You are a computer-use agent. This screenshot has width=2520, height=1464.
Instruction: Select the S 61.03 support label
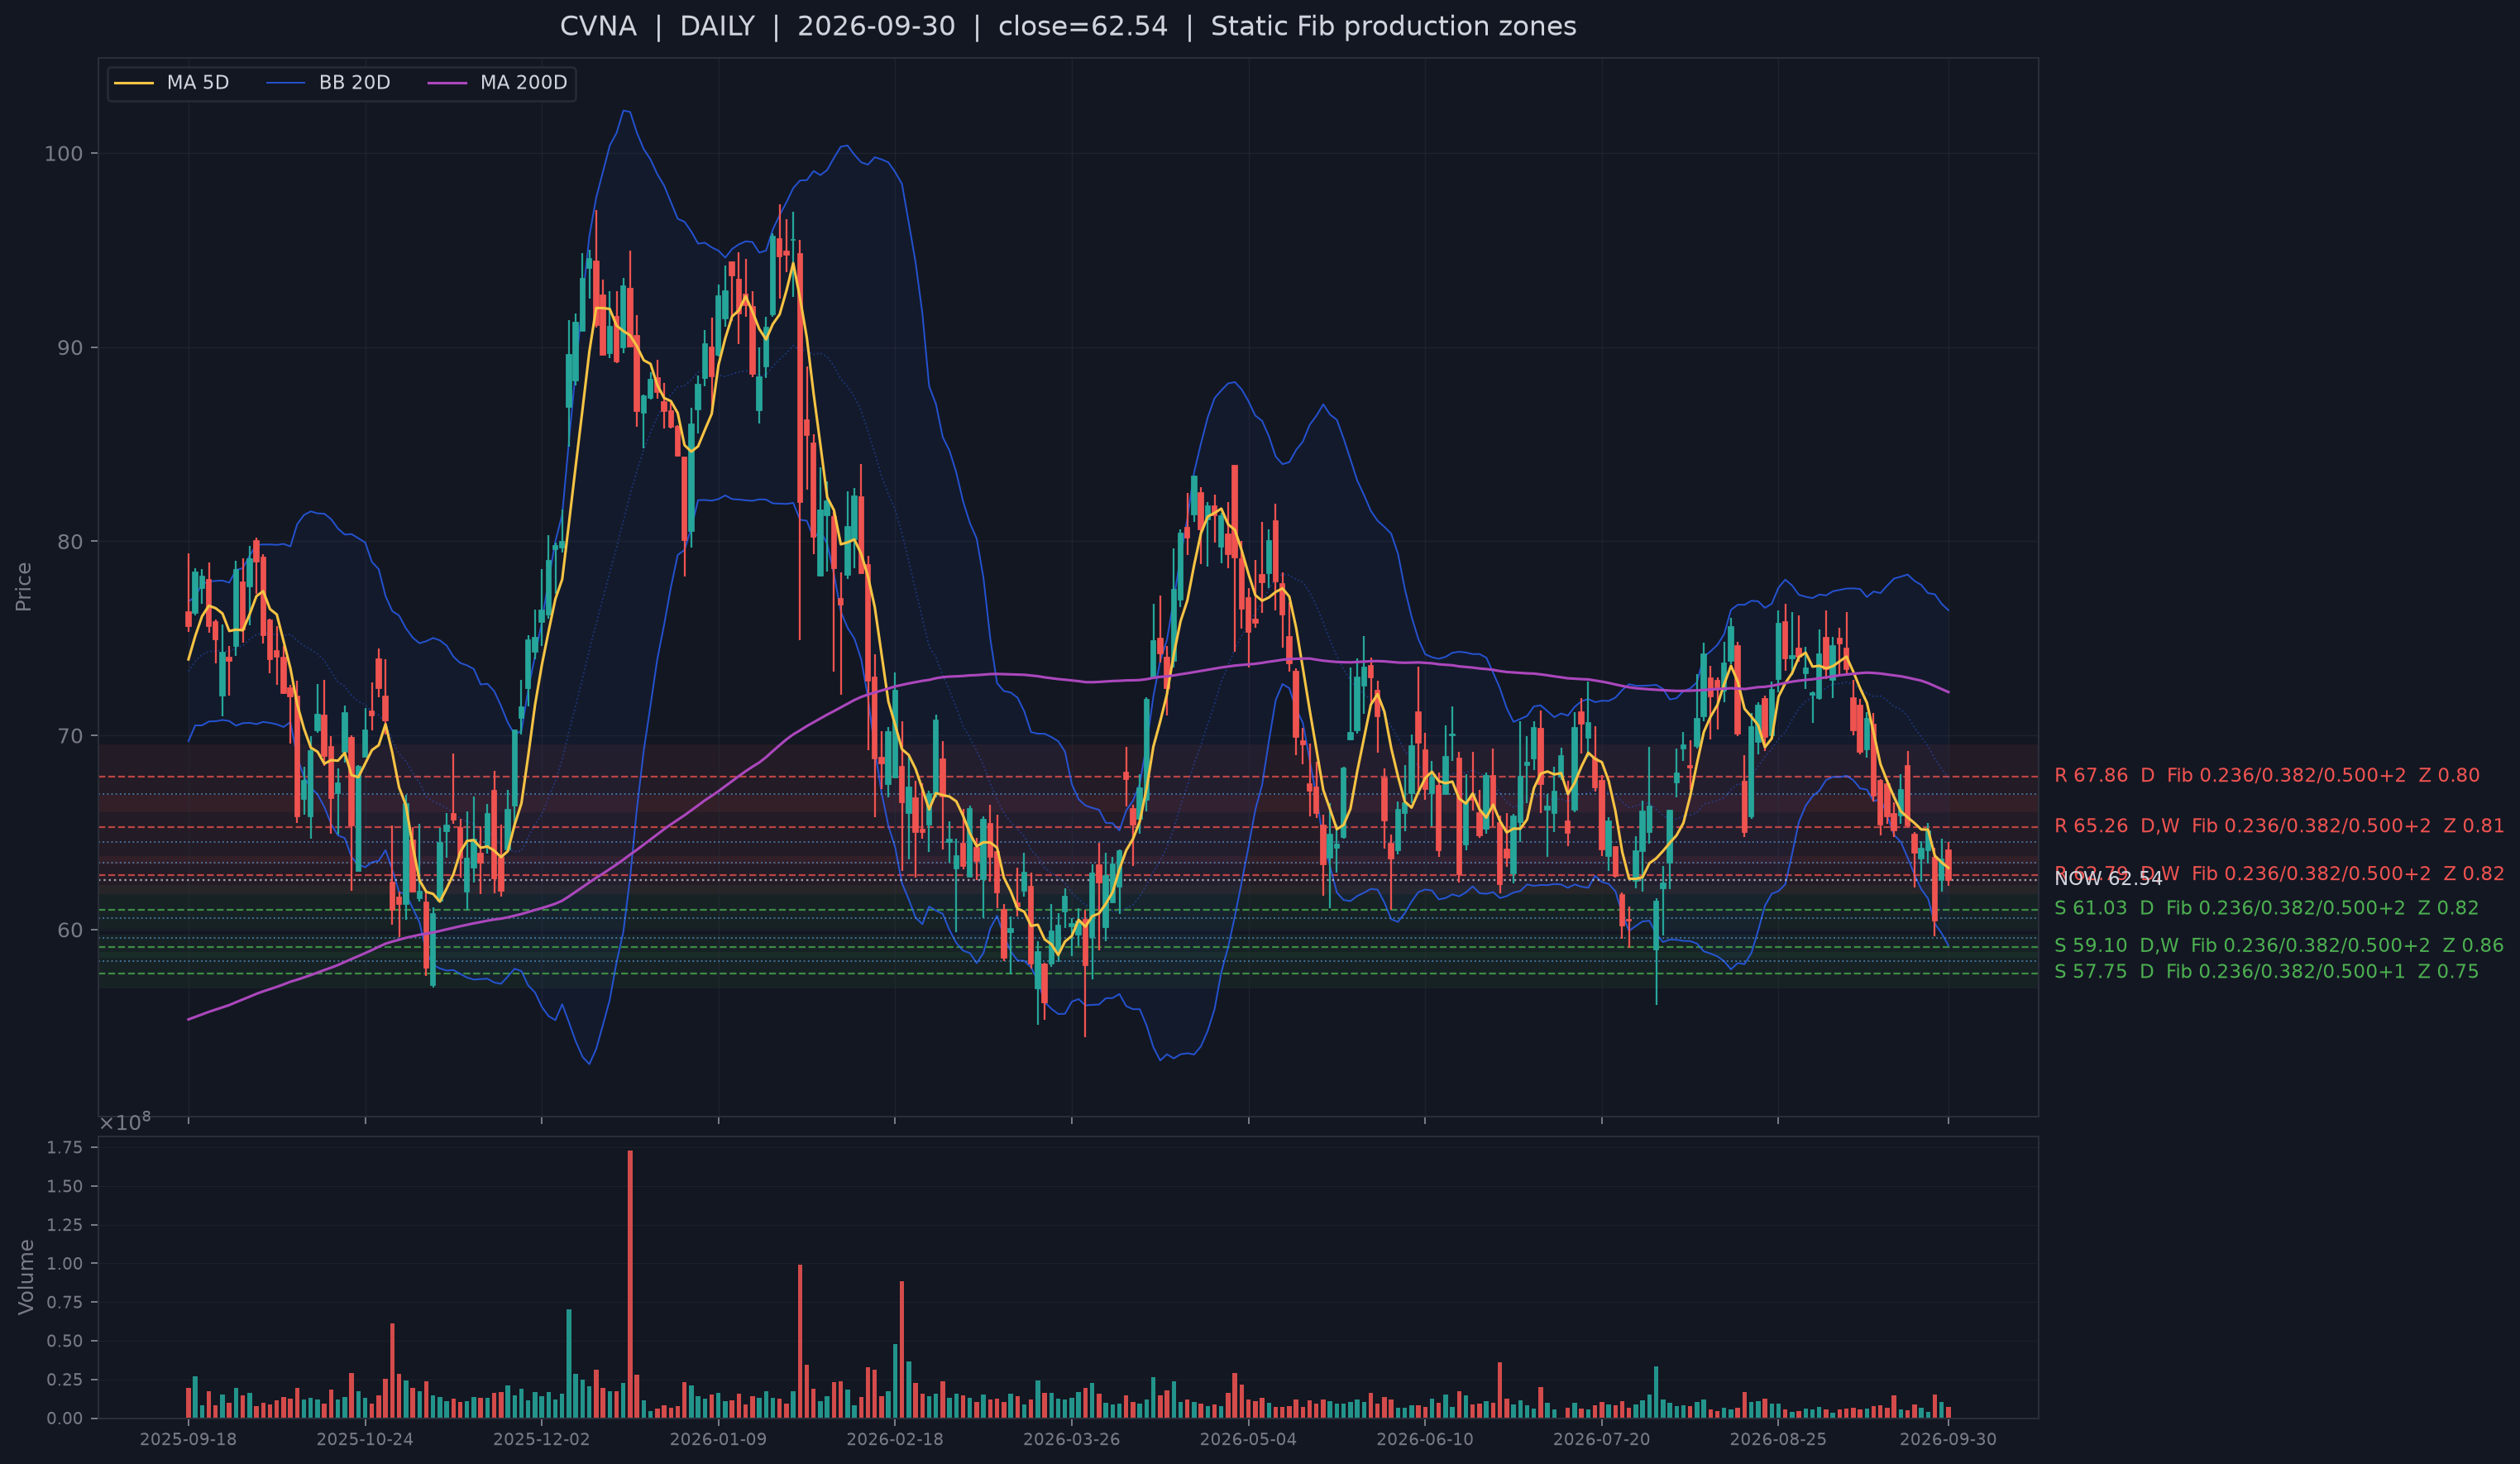(x=2266, y=908)
